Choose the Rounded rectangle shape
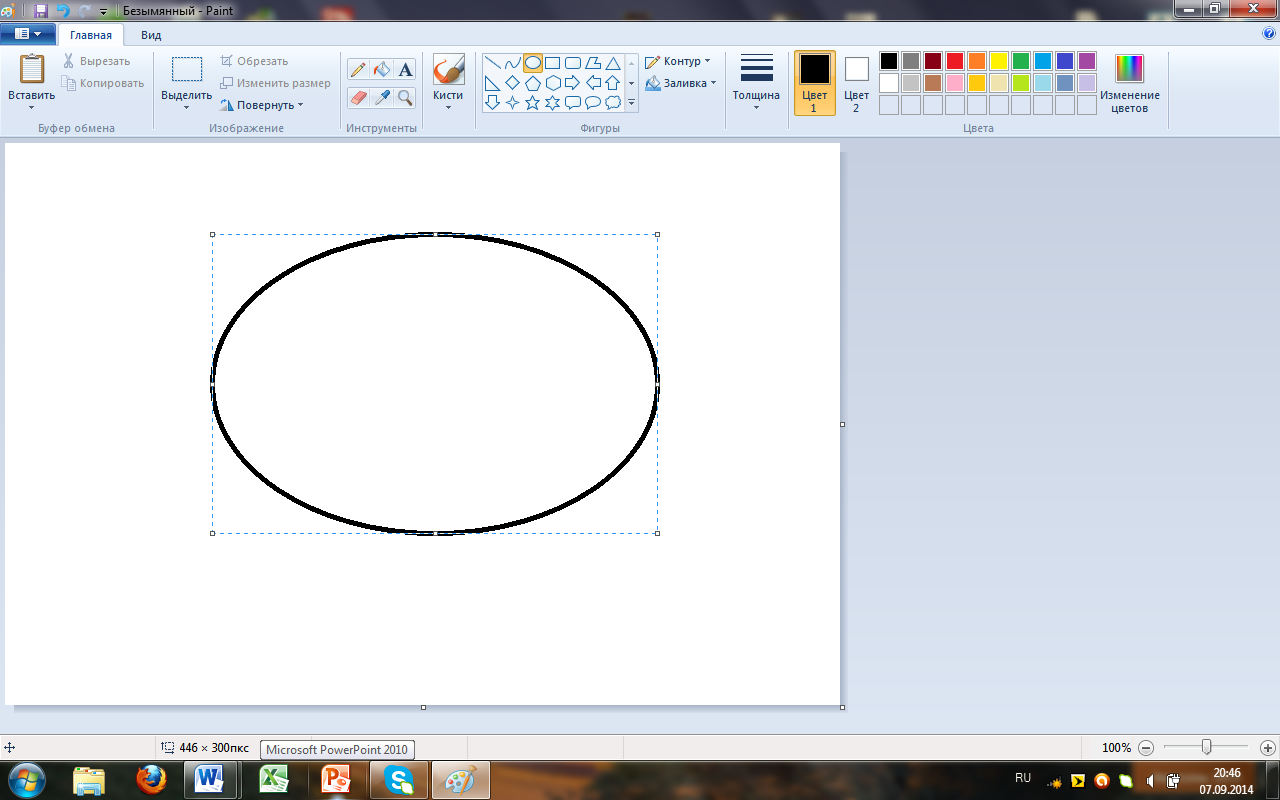 (x=573, y=63)
